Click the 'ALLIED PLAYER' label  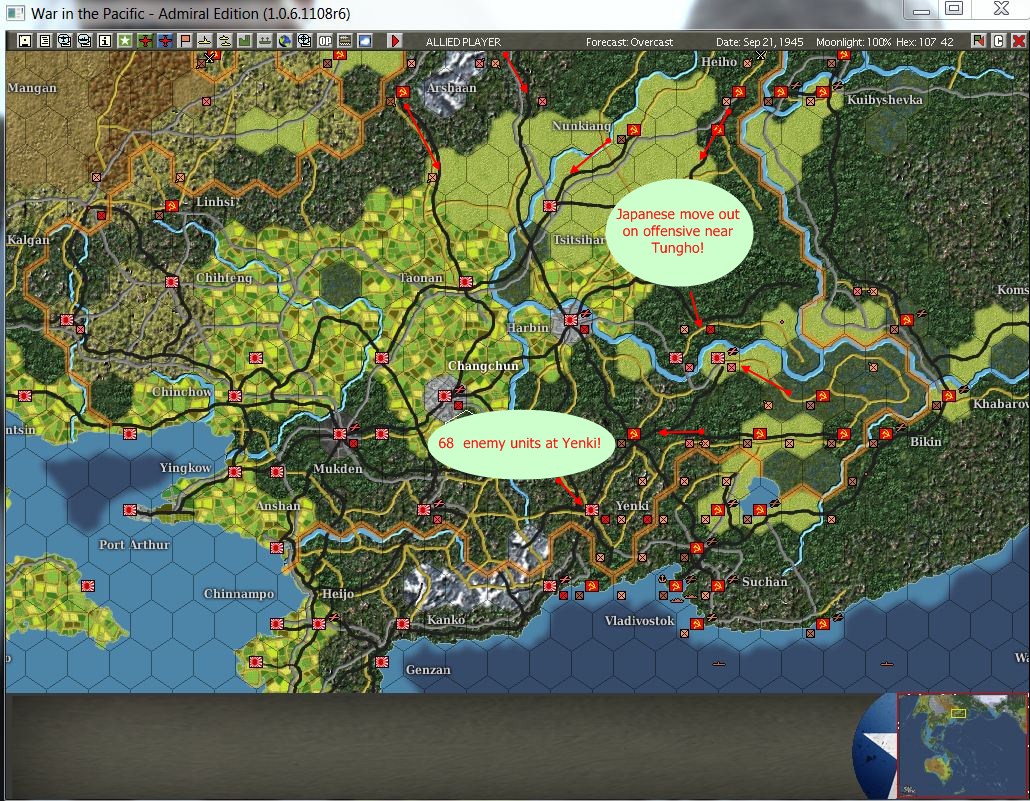pyautogui.click(x=463, y=41)
